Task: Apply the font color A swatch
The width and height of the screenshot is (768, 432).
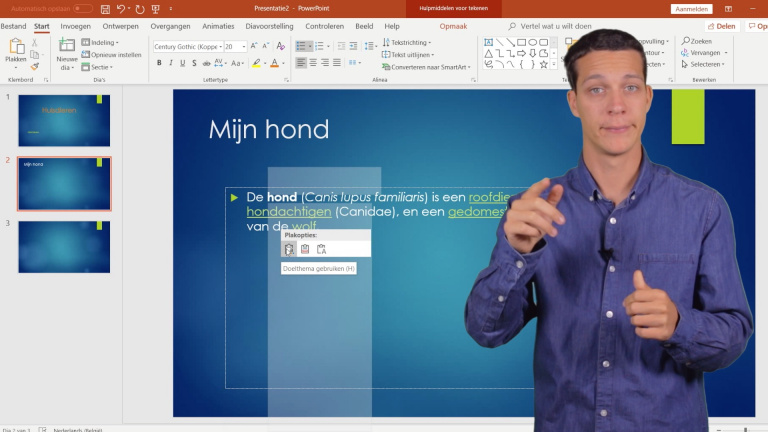Action: (x=274, y=63)
